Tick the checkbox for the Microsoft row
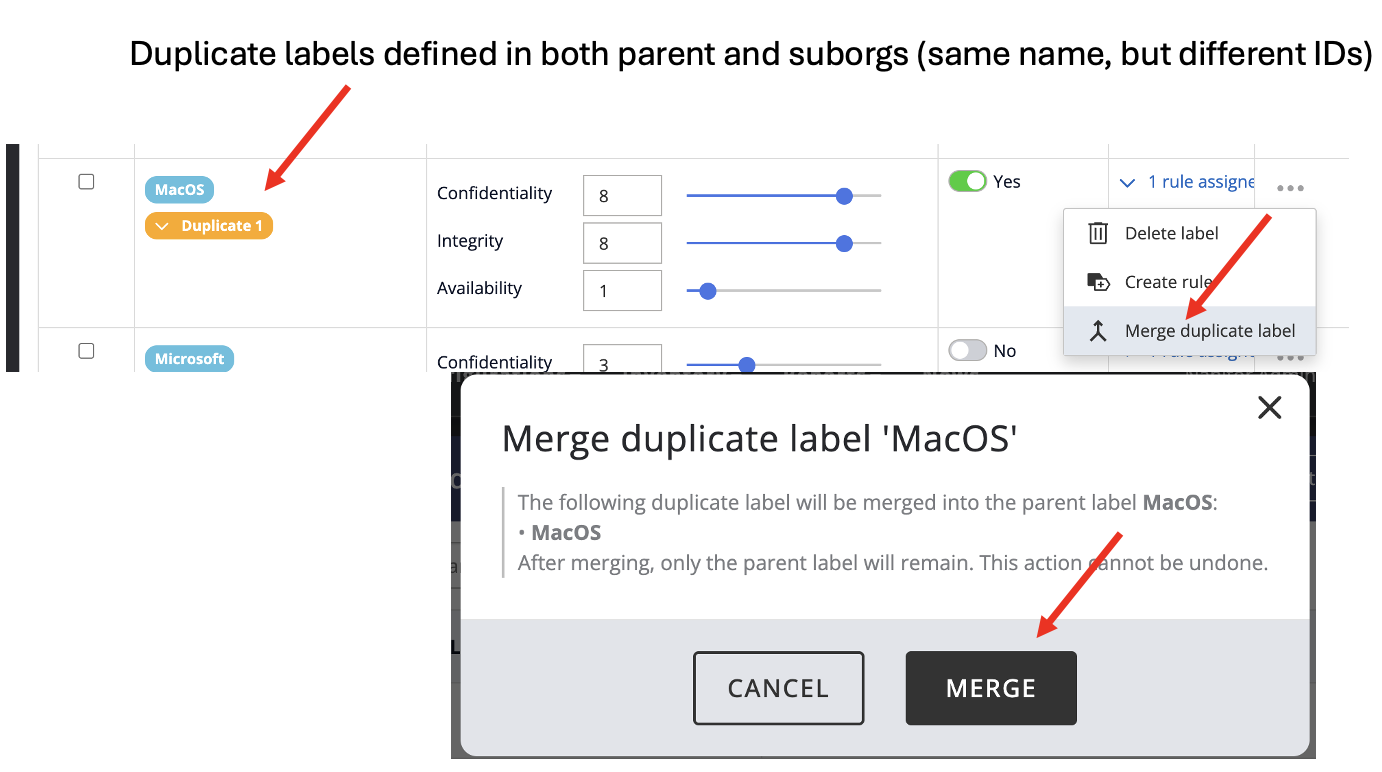The image size is (1382, 772). click(x=87, y=351)
